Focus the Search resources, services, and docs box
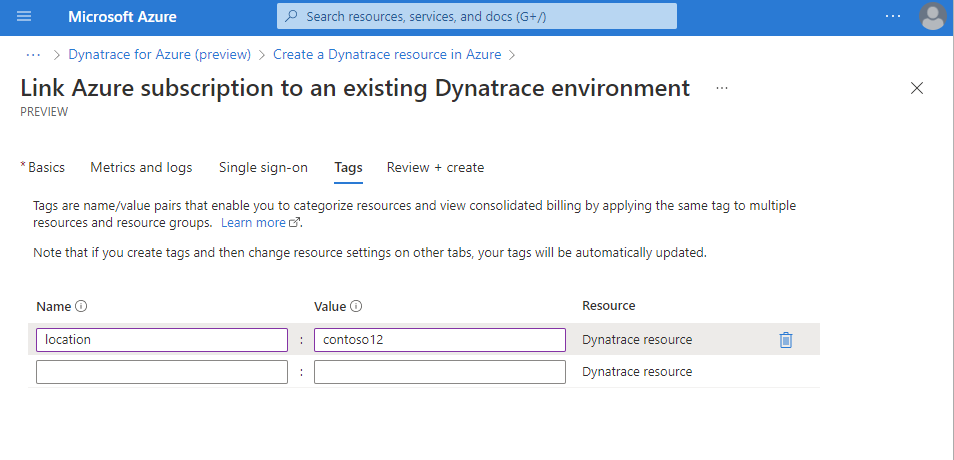This screenshot has height=460, width=954. pos(476,16)
